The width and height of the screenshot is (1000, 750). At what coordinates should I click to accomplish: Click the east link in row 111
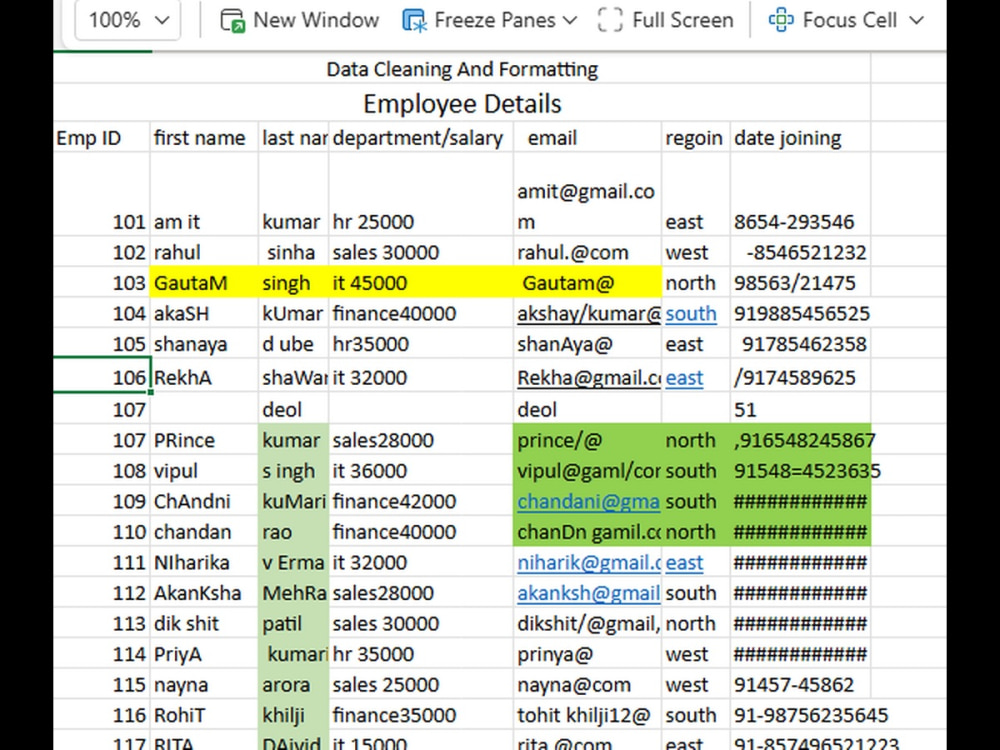pyautogui.click(x=684, y=562)
